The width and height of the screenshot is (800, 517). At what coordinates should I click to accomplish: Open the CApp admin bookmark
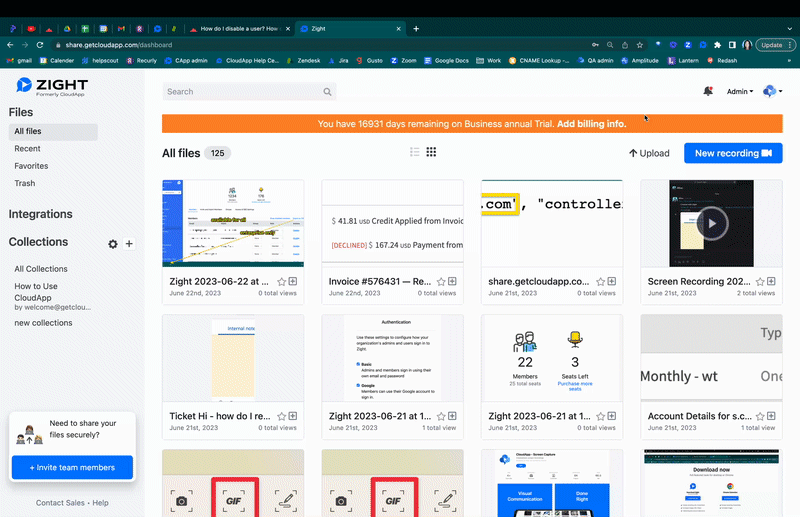(186, 60)
